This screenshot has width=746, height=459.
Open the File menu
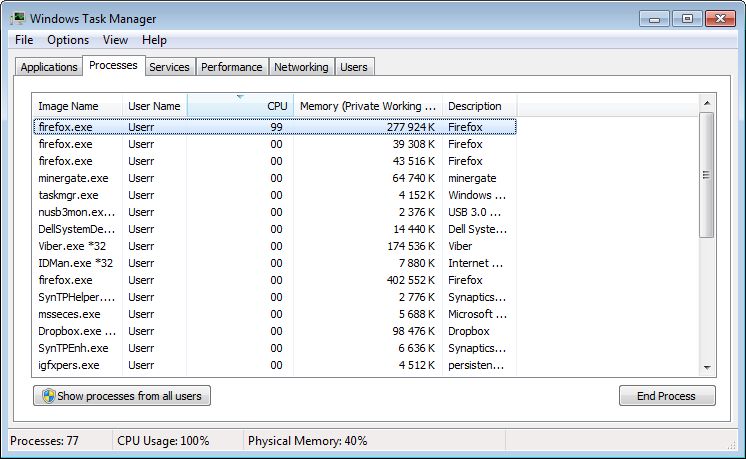[x=24, y=40]
